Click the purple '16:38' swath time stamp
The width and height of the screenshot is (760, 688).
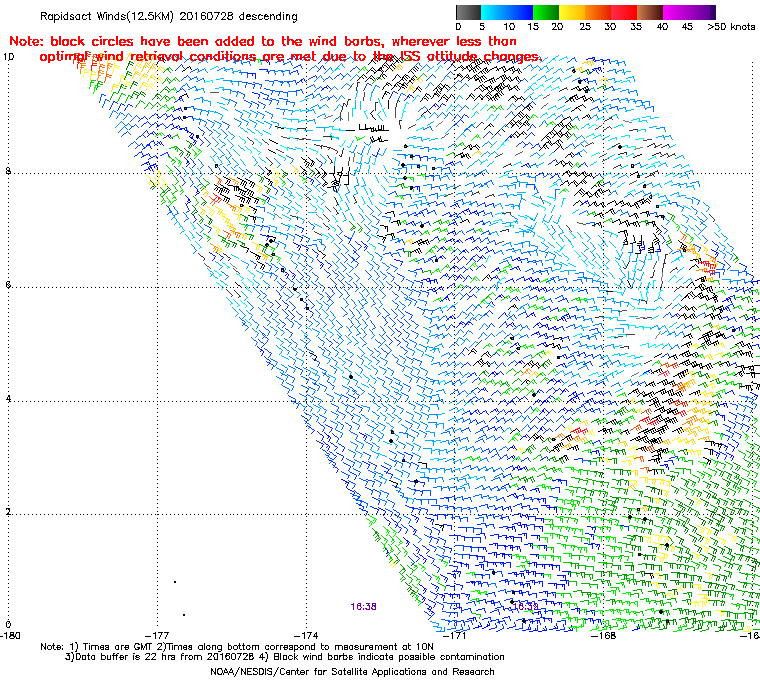(364, 607)
